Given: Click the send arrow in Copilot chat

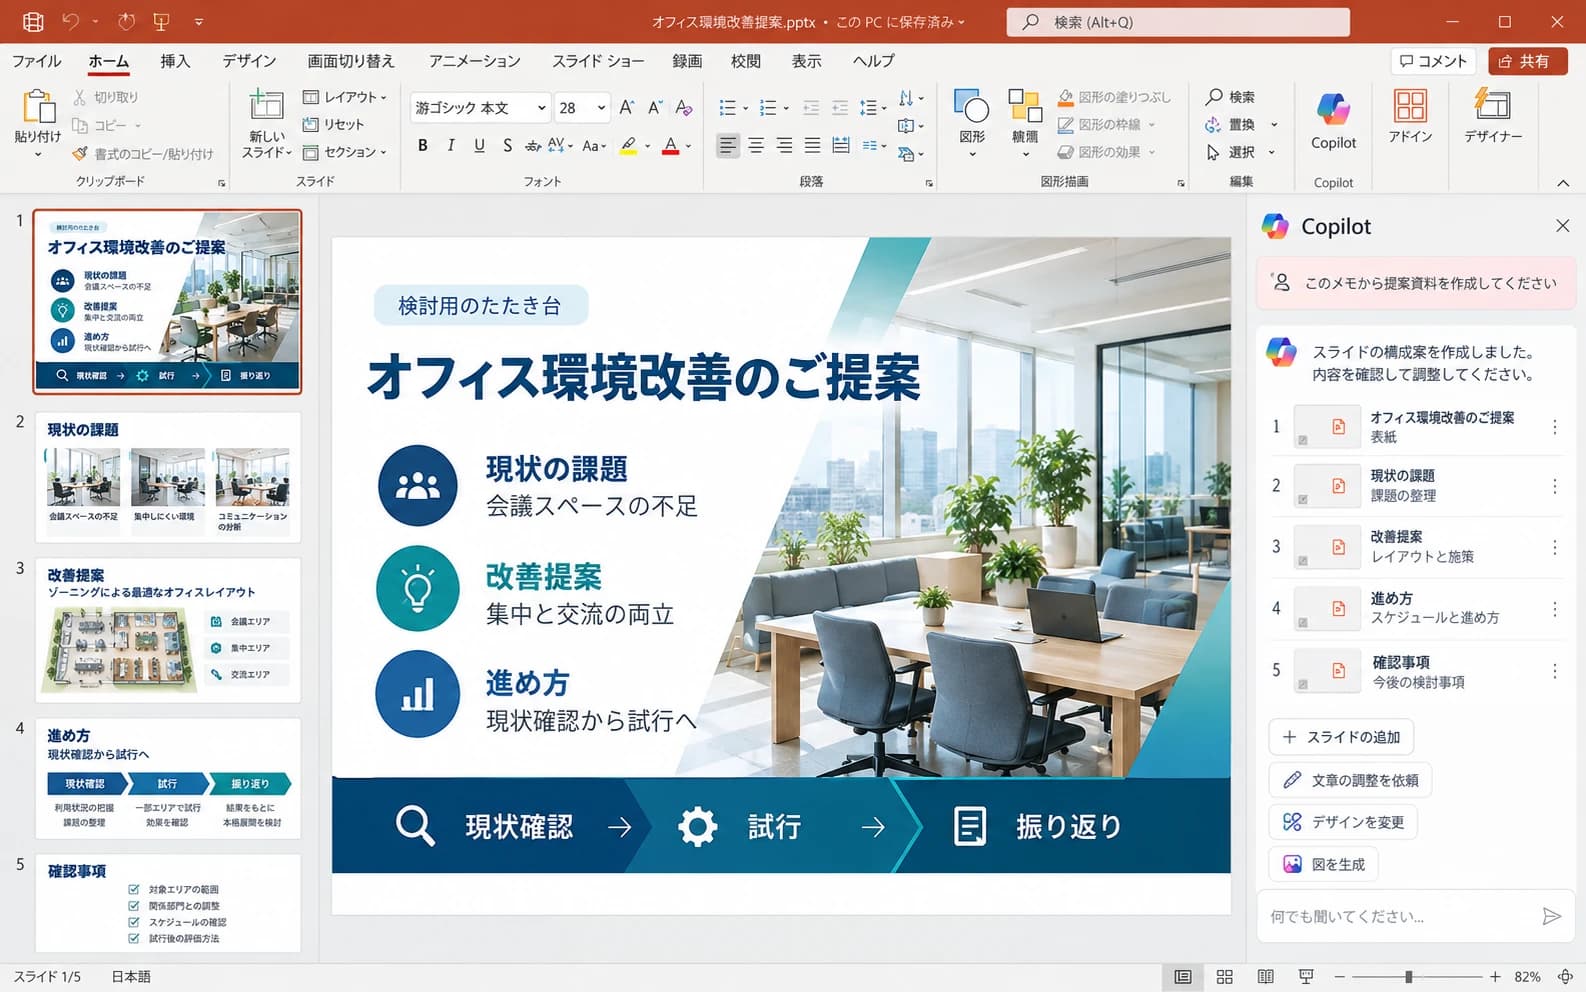Looking at the screenshot, I should (1550, 916).
